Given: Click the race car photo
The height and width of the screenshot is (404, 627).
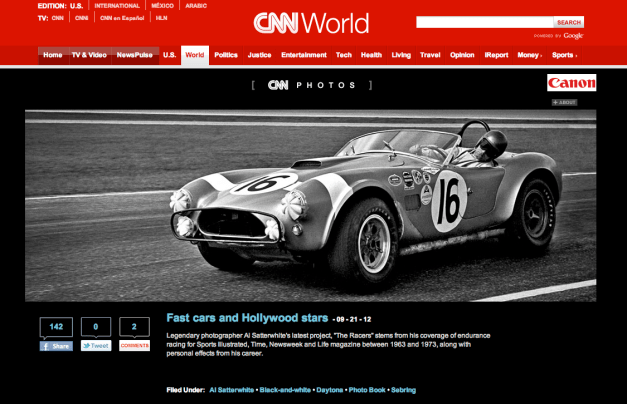Looking at the screenshot, I should 310,205.
